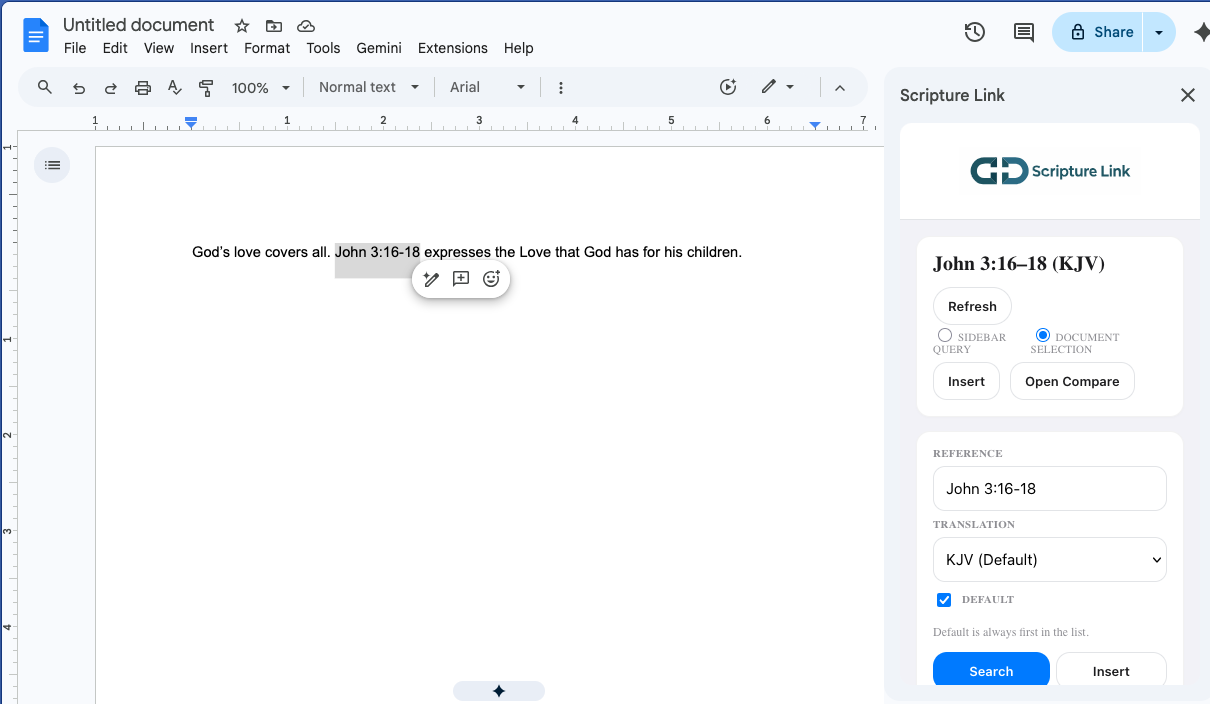Select the Sidebar Query radio option

pyautogui.click(x=945, y=336)
